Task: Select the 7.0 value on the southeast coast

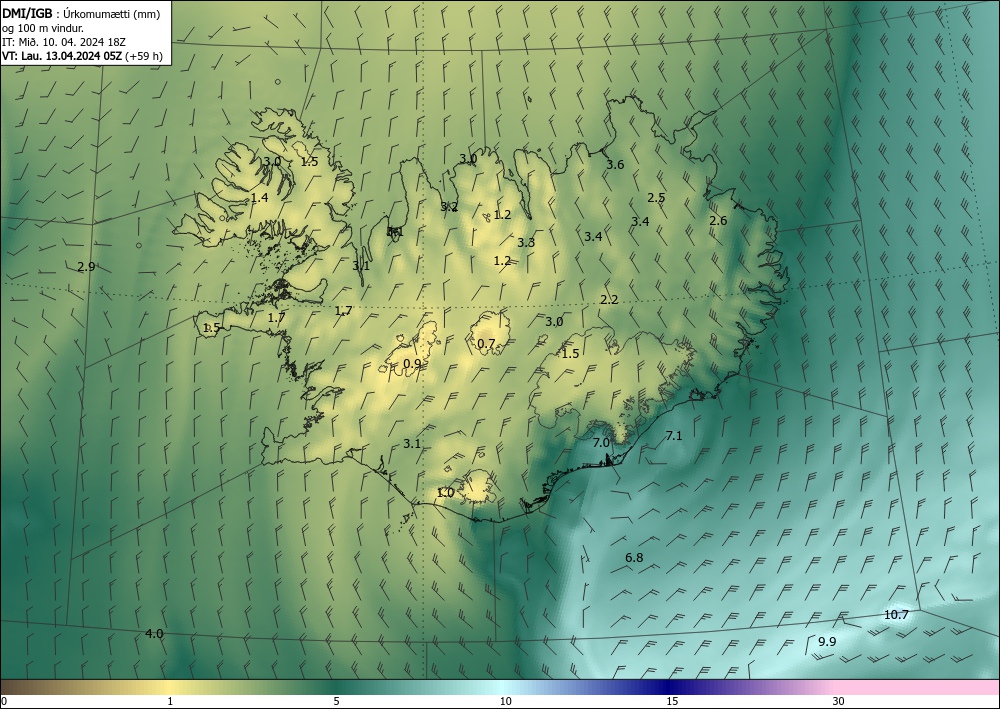Action: pos(601,442)
